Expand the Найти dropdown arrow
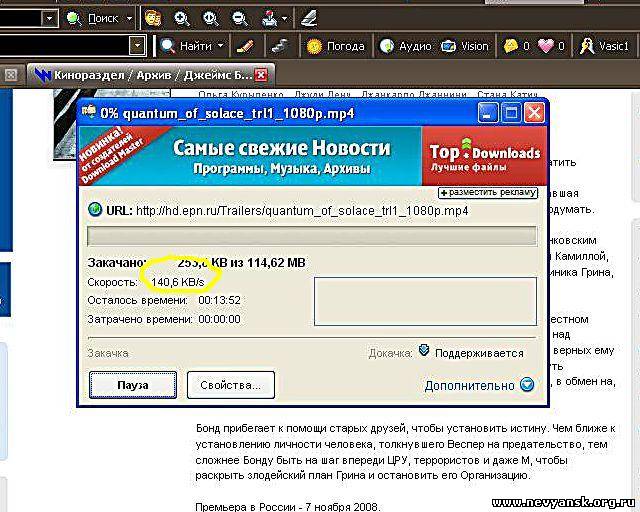640x512 pixels. click(220, 46)
